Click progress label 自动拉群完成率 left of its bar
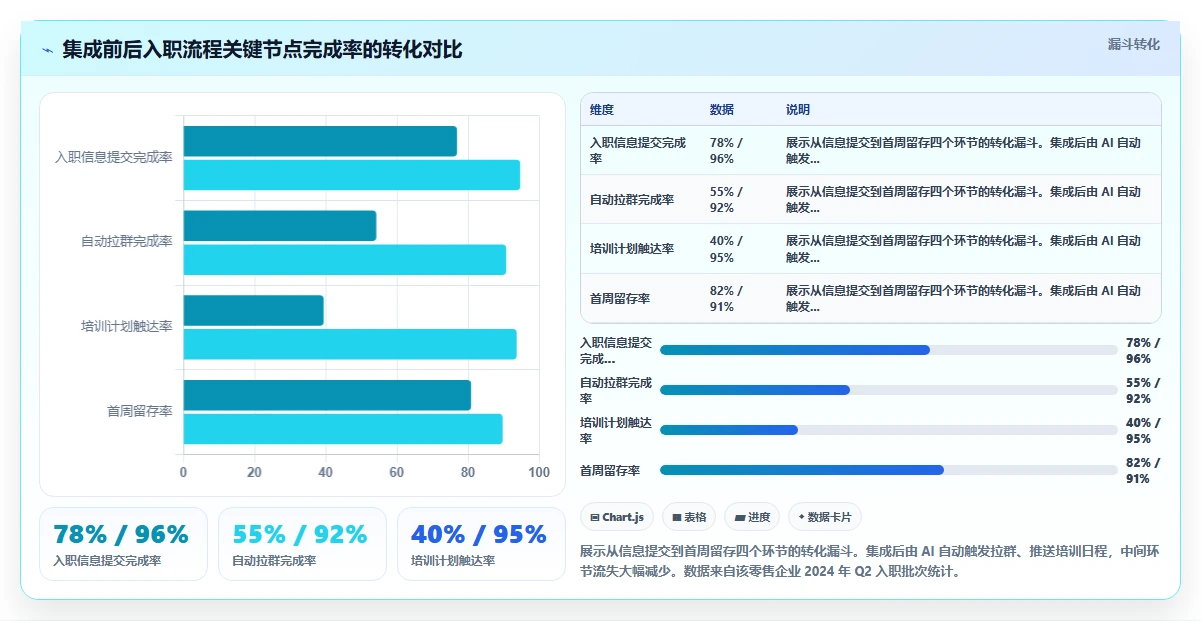This screenshot has width=1201, height=621. [x=616, y=390]
